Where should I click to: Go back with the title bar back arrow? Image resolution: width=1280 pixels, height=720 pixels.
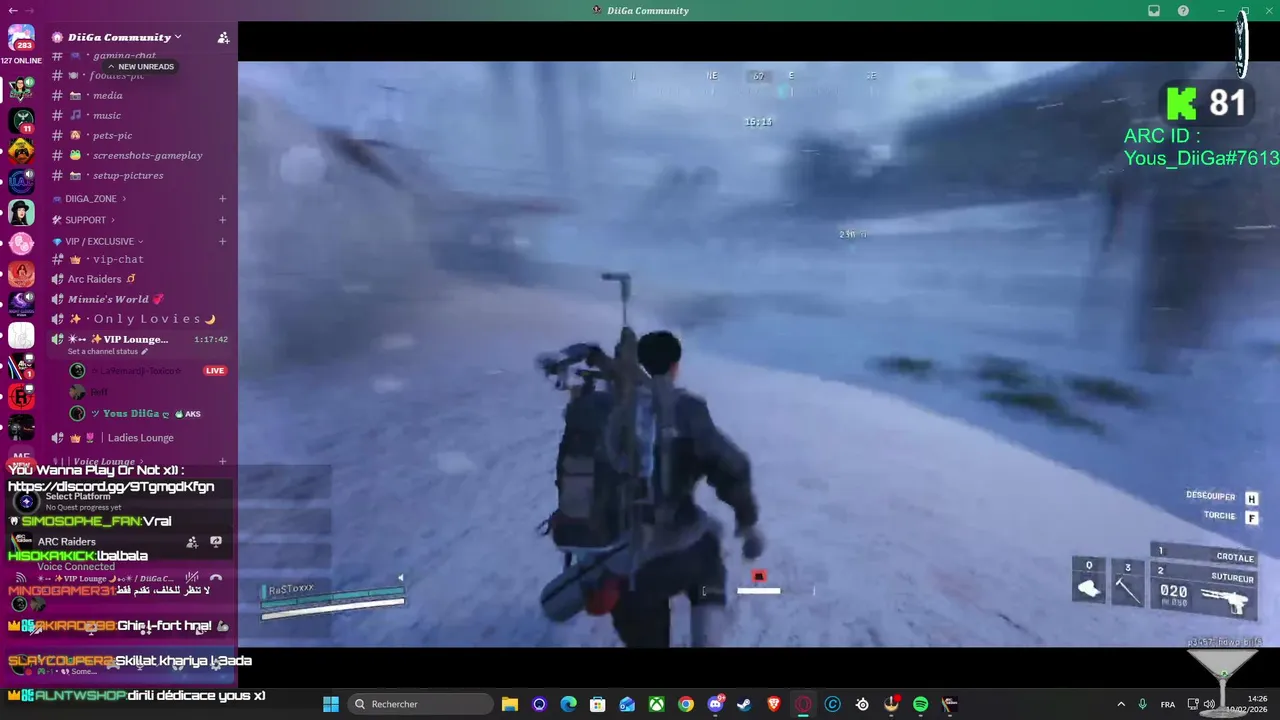(12, 10)
